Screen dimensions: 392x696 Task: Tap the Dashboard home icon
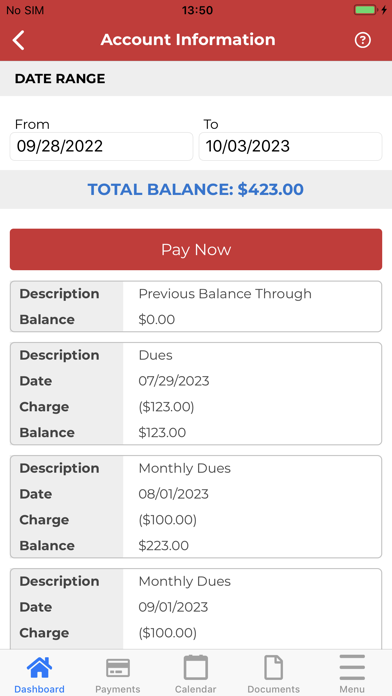pyautogui.click(x=40, y=668)
